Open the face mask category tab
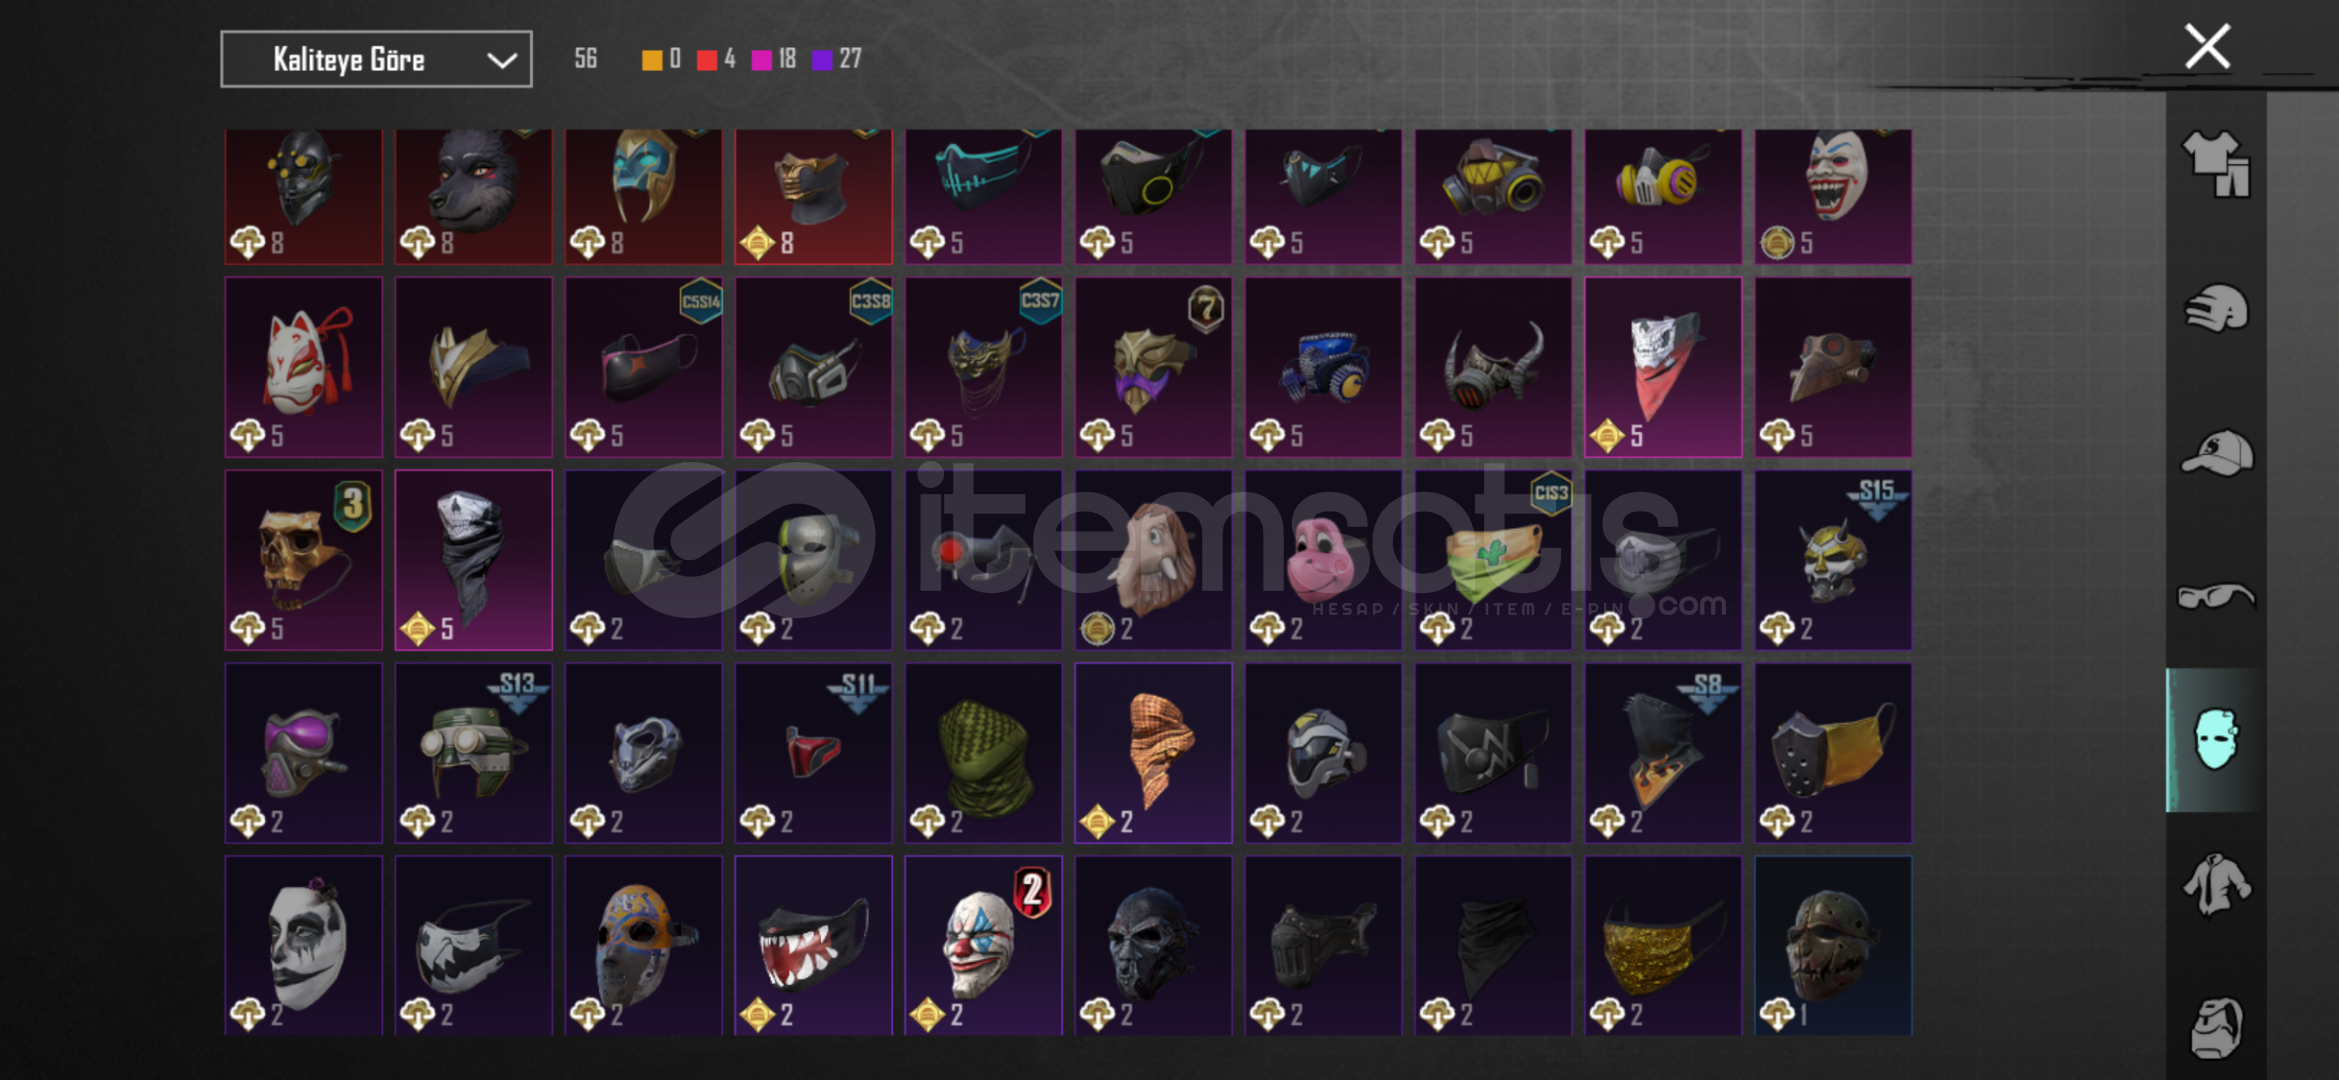 2216,740
